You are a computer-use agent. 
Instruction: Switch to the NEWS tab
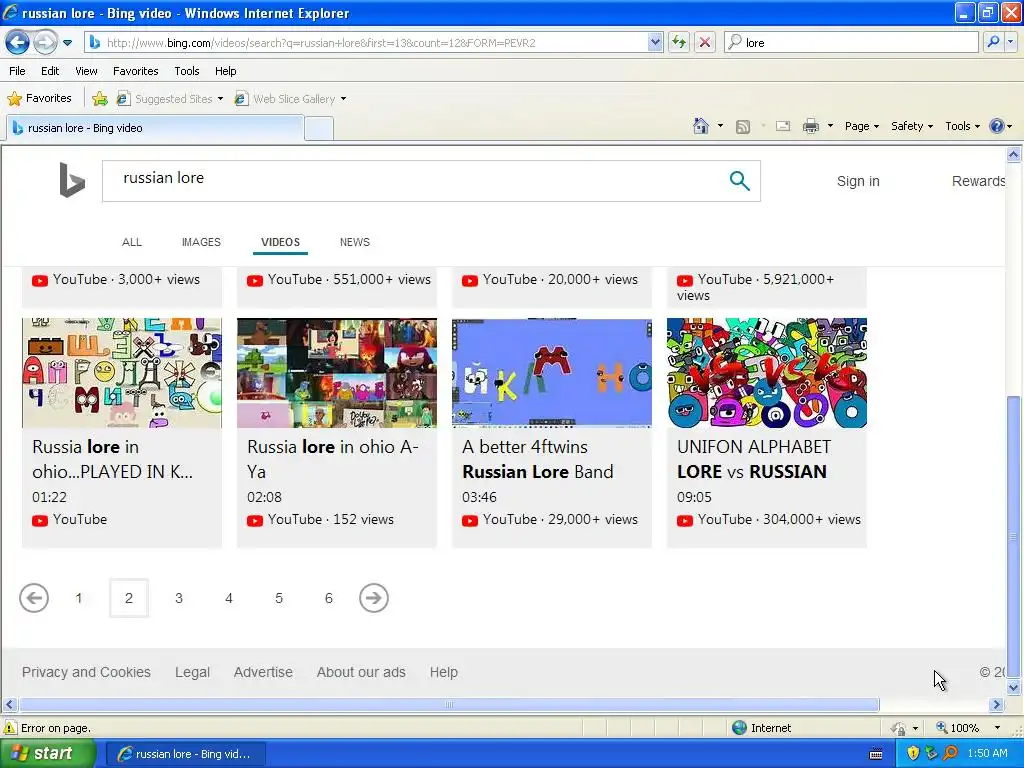click(x=355, y=242)
